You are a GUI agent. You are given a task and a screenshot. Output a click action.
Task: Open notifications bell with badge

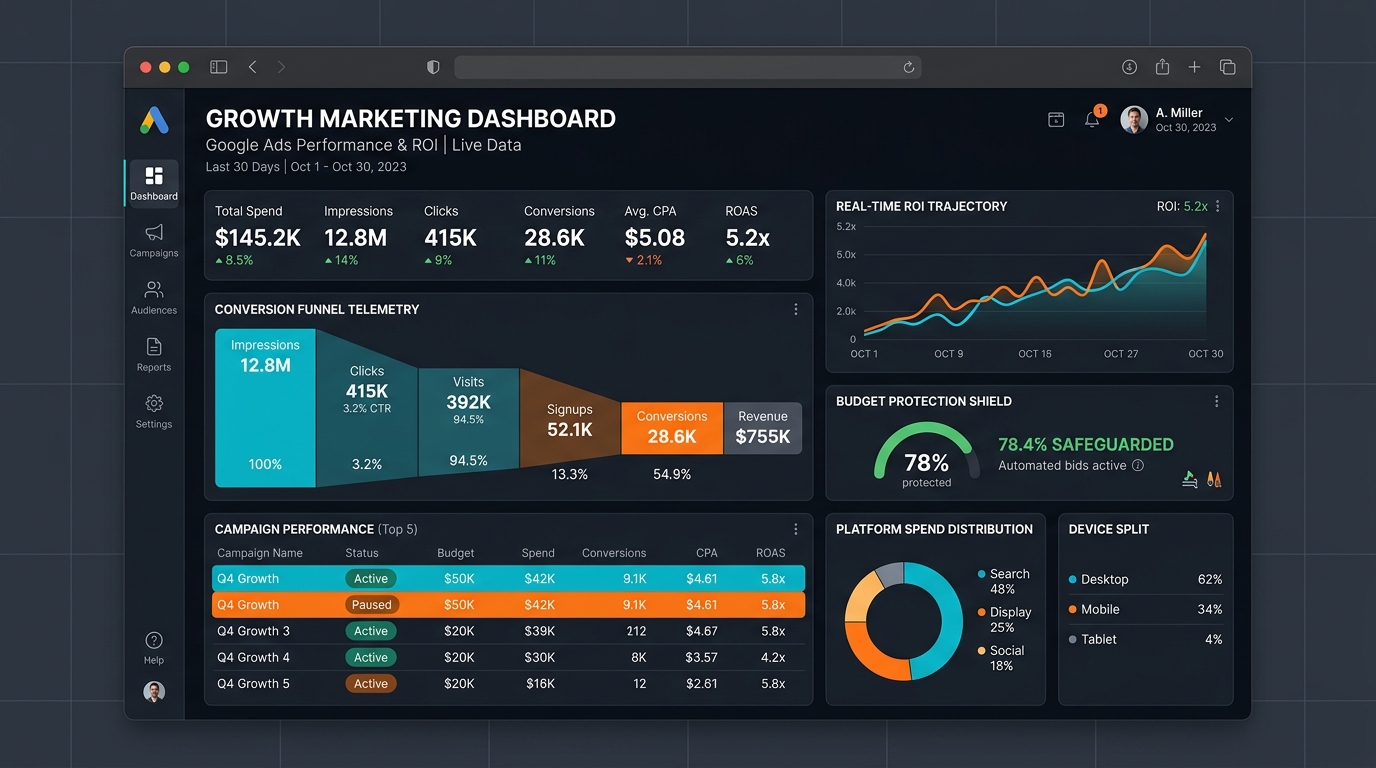click(1093, 119)
